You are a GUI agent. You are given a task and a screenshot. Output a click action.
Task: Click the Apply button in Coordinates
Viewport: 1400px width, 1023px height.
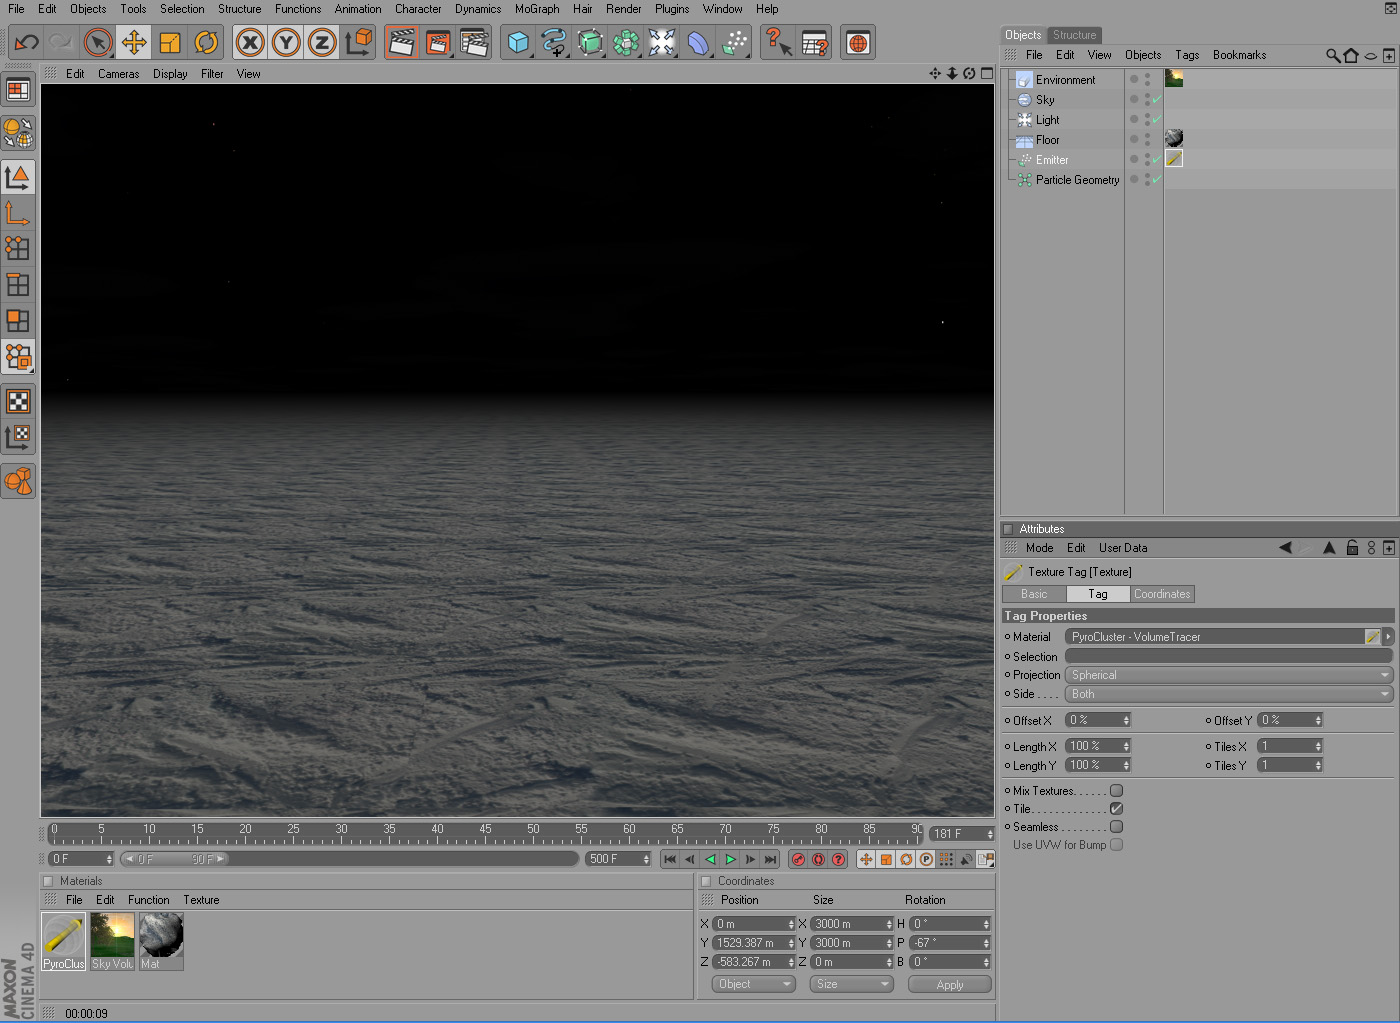pos(950,985)
